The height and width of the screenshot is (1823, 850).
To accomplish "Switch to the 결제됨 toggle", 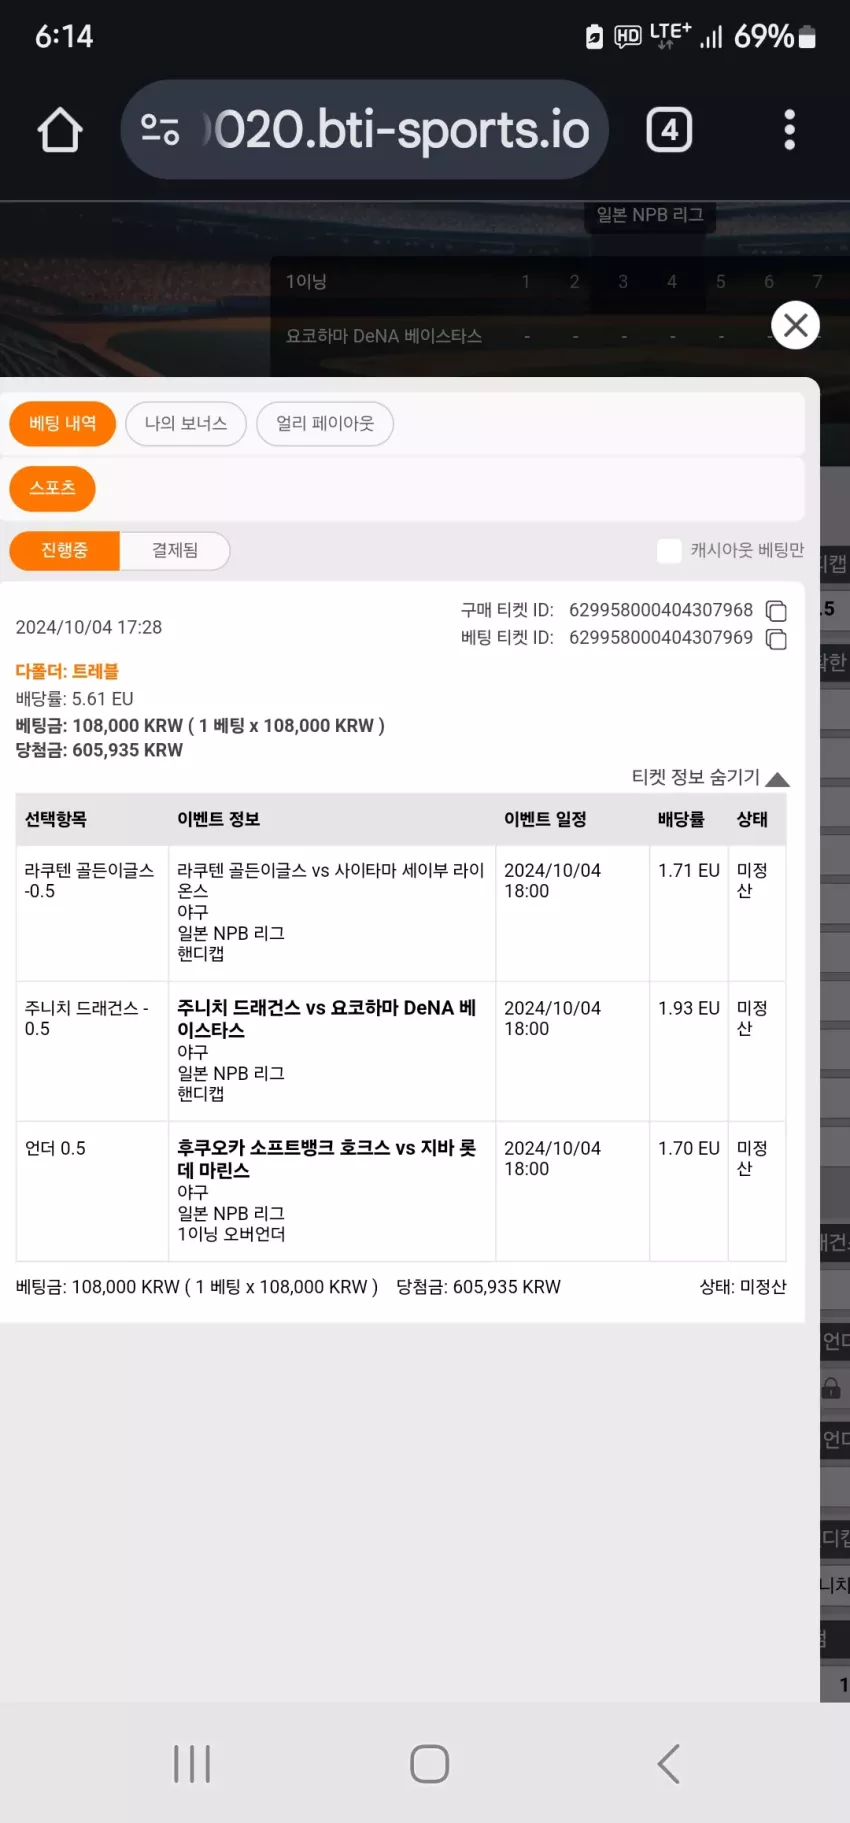I will tap(175, 551).
